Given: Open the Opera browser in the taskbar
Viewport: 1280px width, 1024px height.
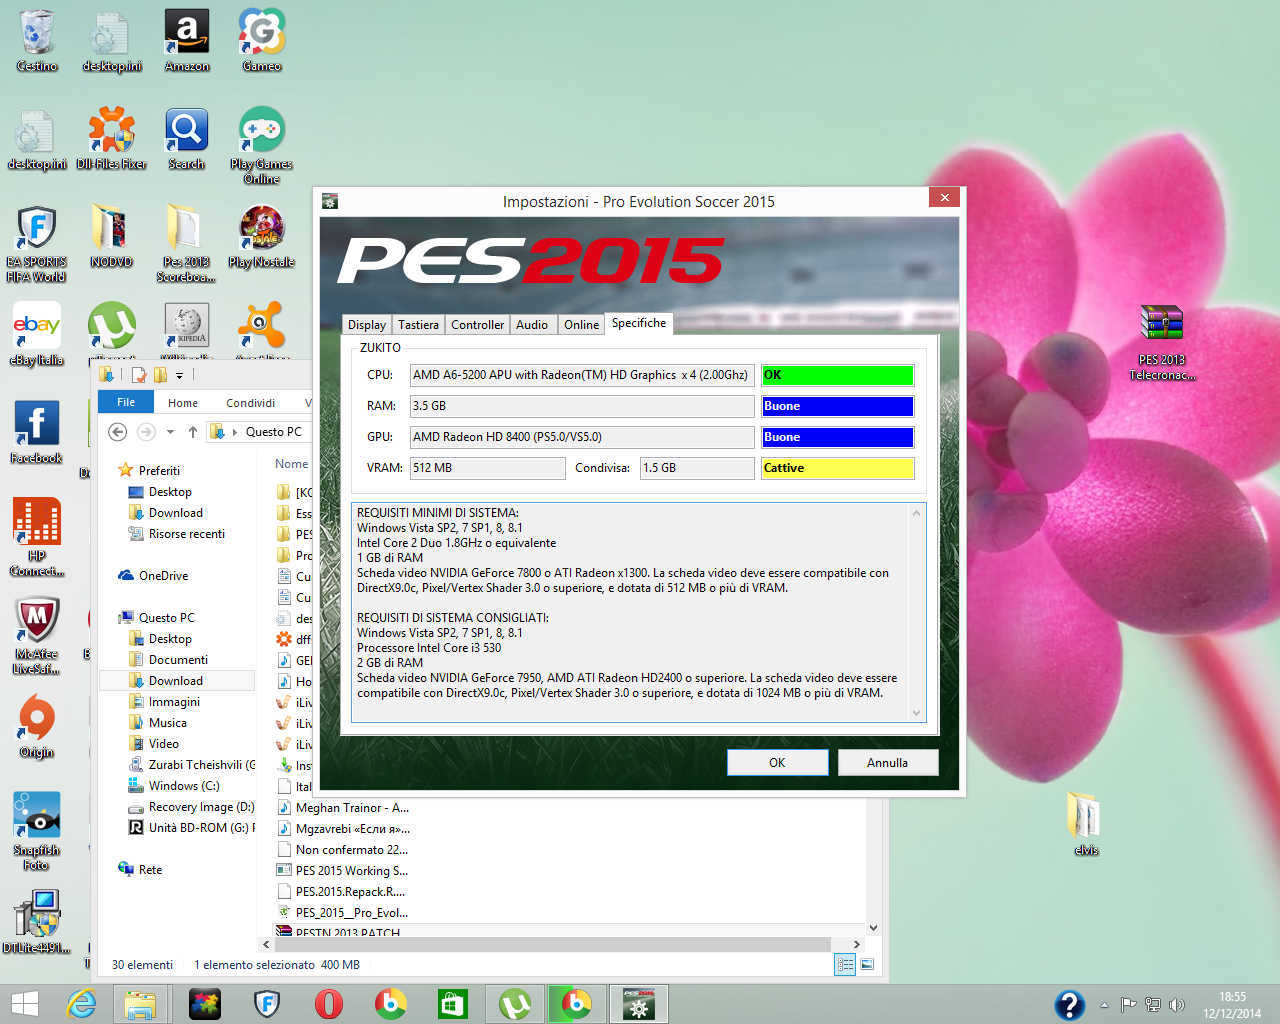Looking at the screenshot, I should click(329, 1004).
